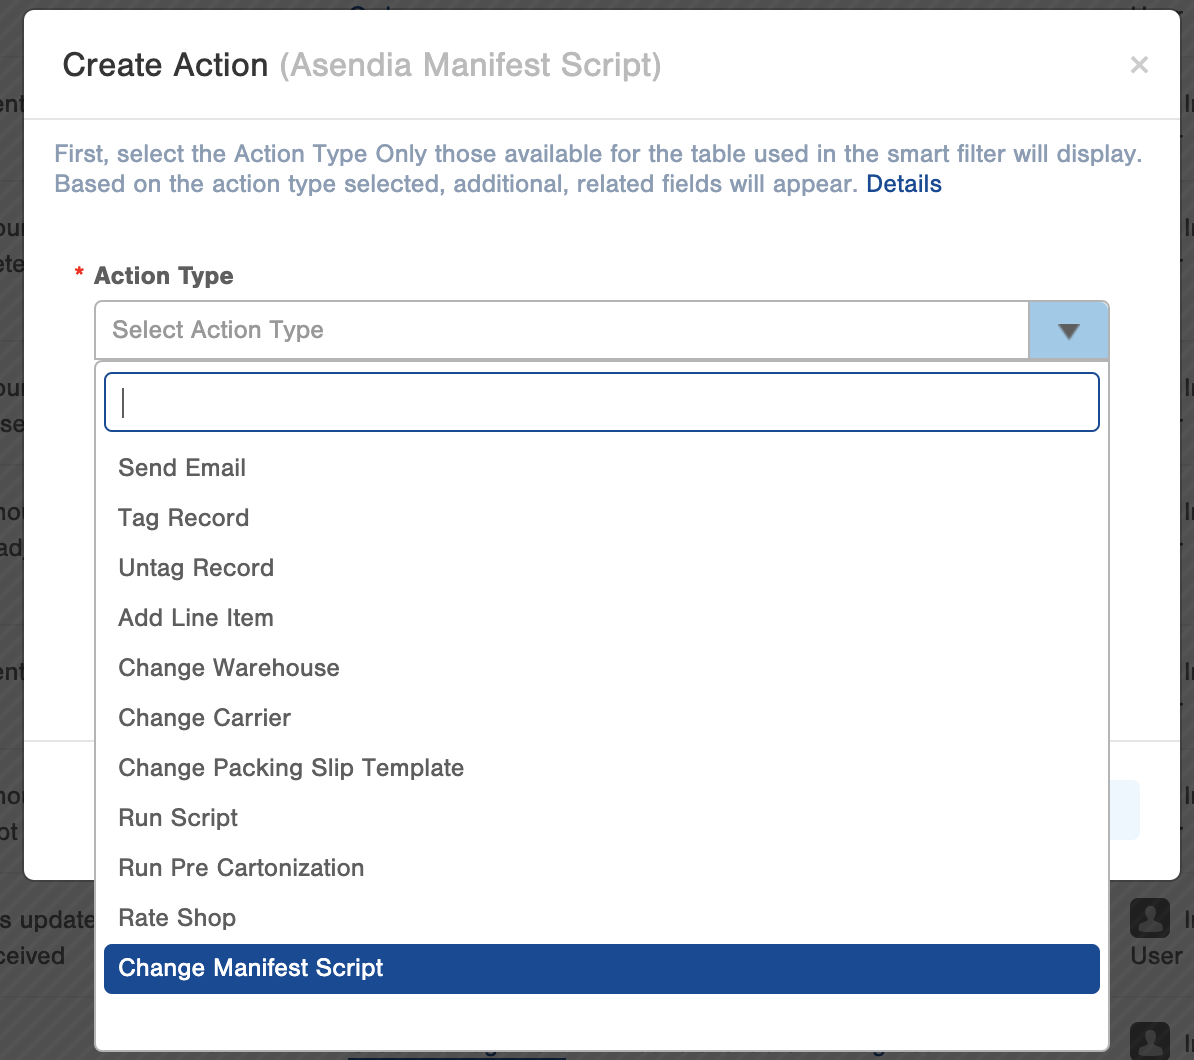Choose Change Warehouse action

click(602, 668)
